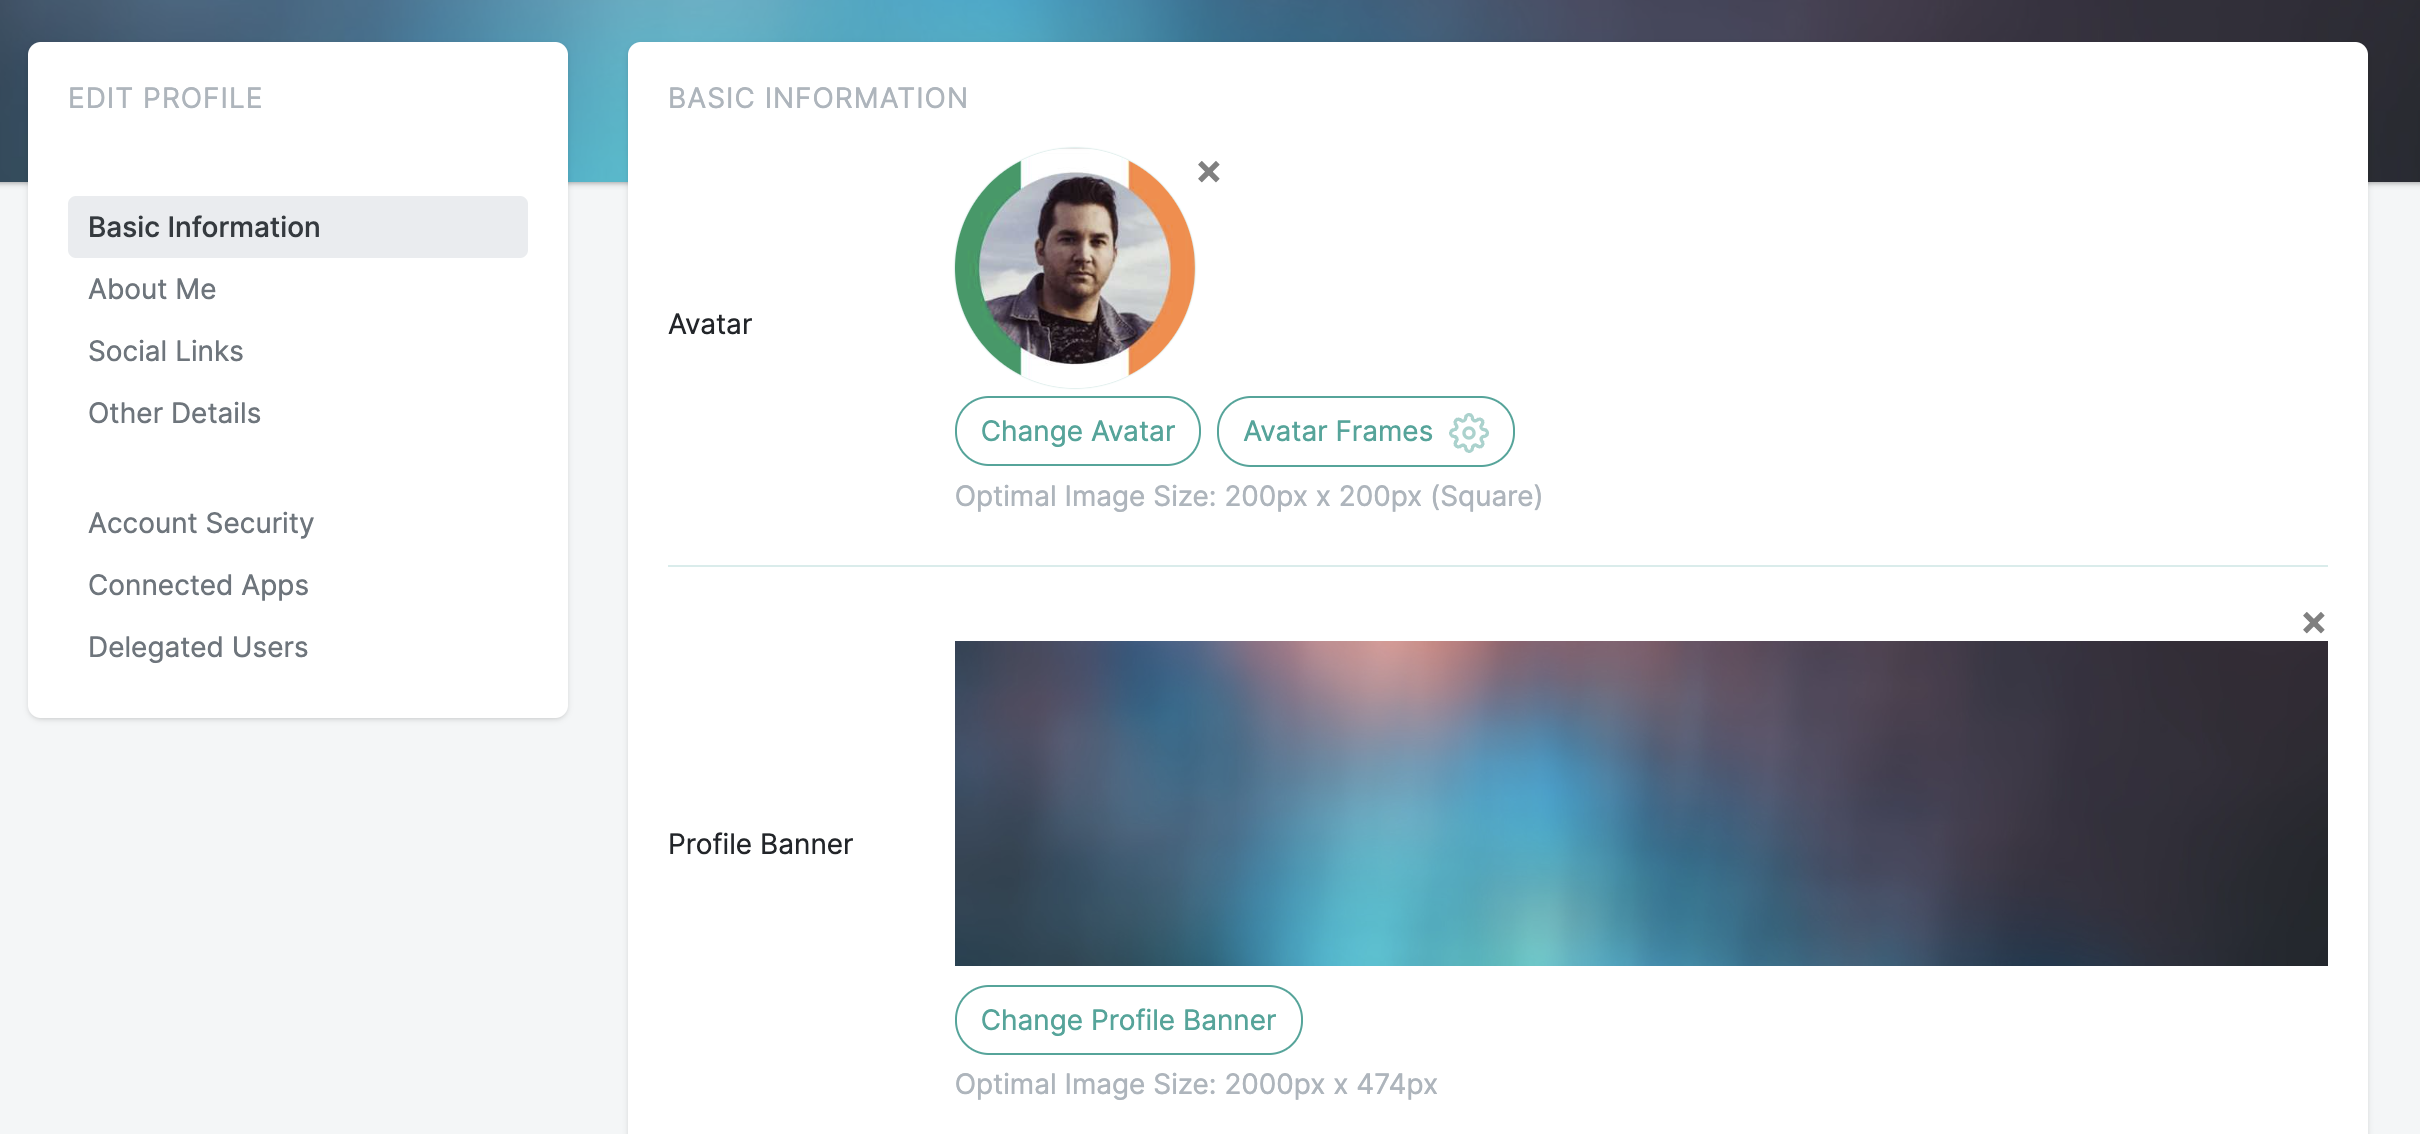Switch to the Connected Apps page
This screenshot has width=2420, height=1134.
tap(198, 585)
